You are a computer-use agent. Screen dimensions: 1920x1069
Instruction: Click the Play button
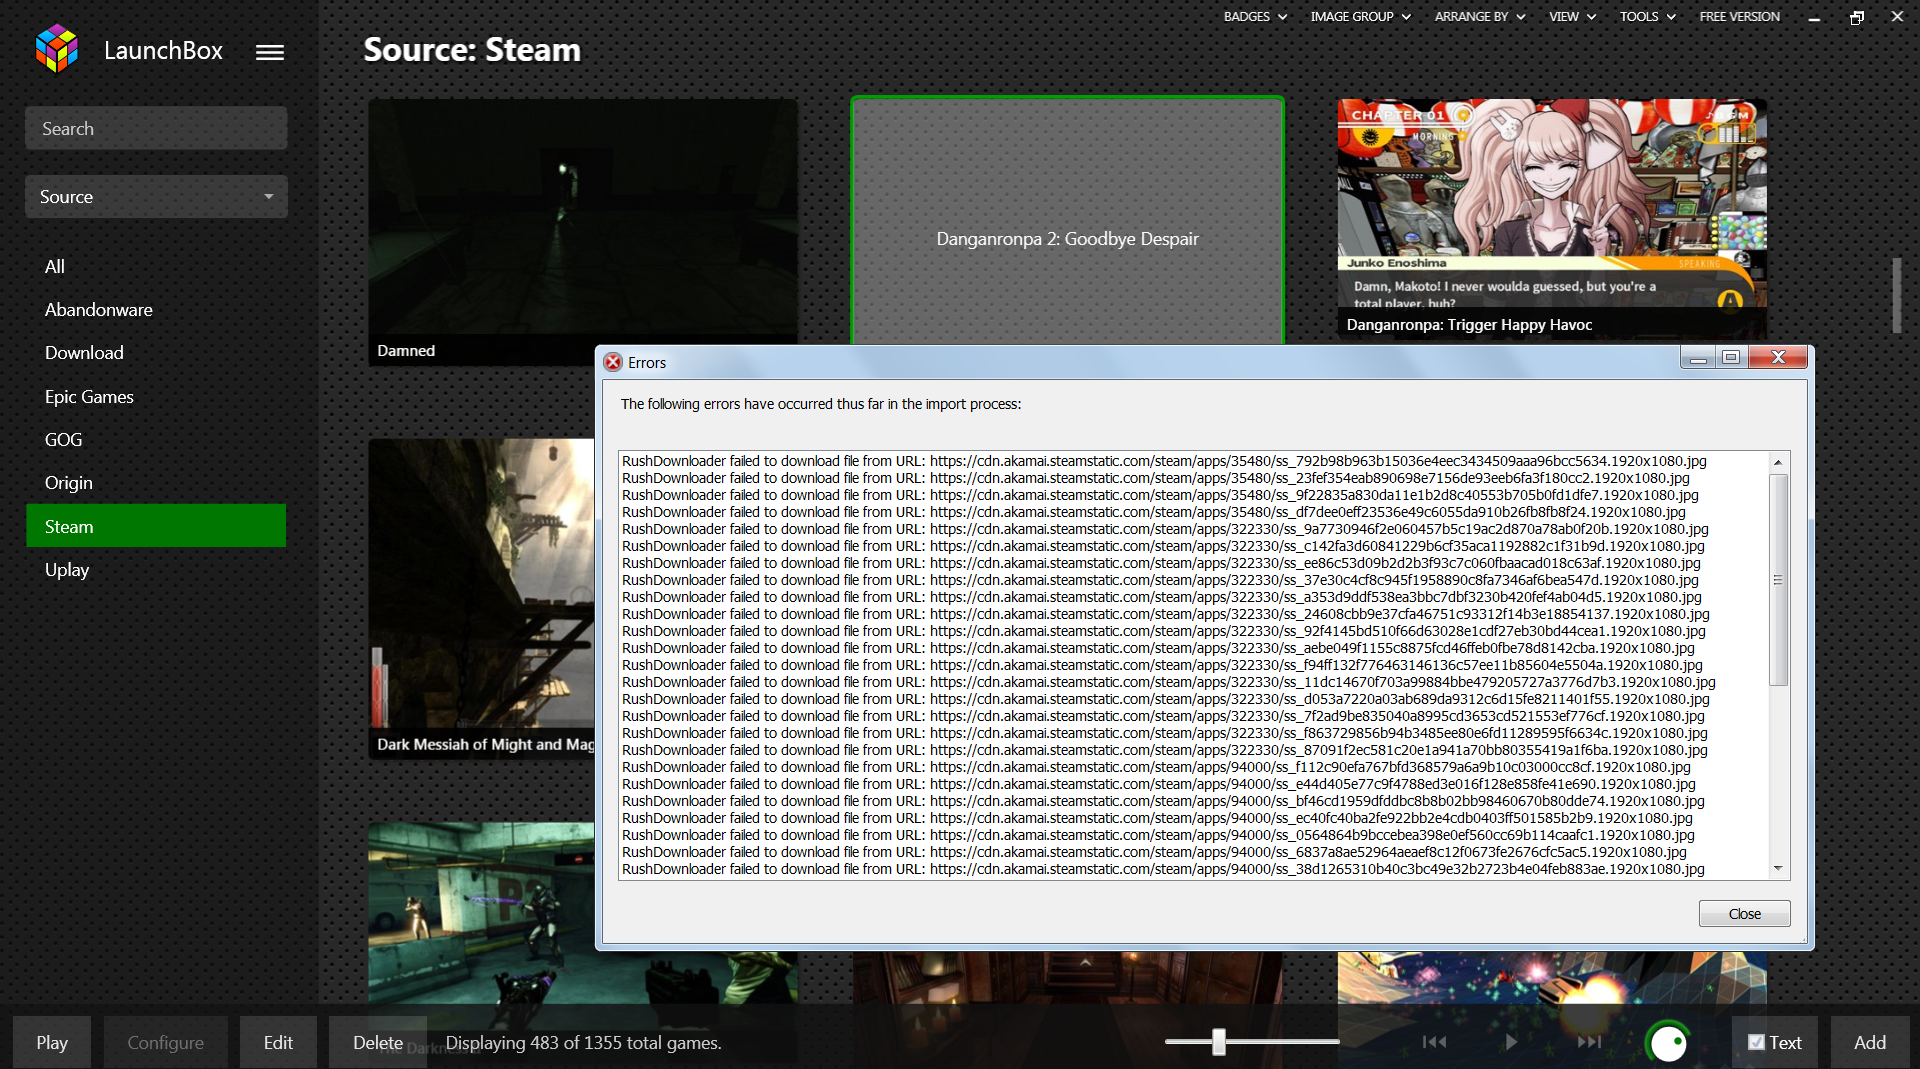pyautogui.click(x=52, y=1043)
